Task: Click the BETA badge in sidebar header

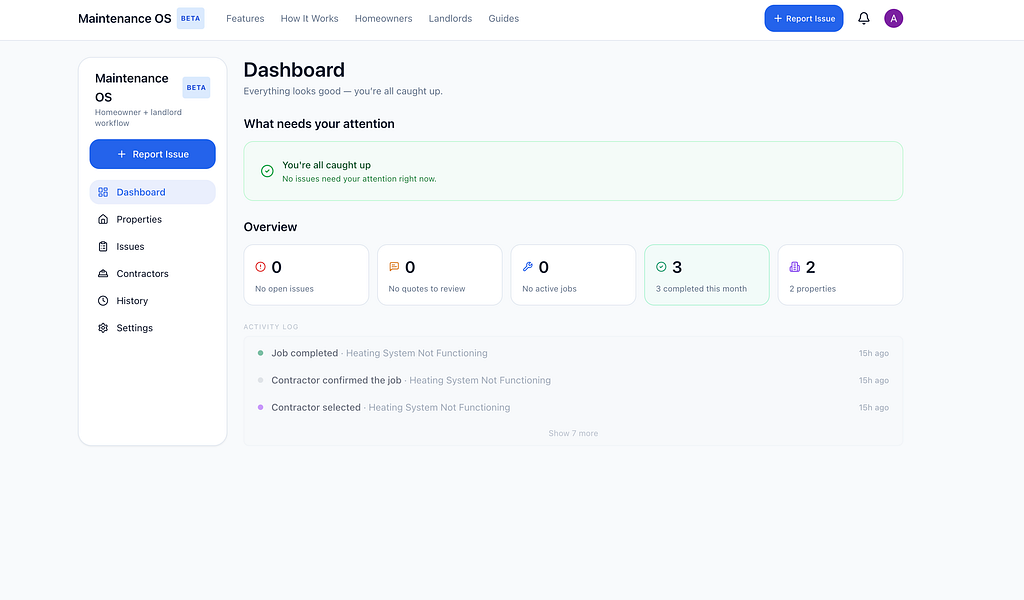Action: [196, 87]
